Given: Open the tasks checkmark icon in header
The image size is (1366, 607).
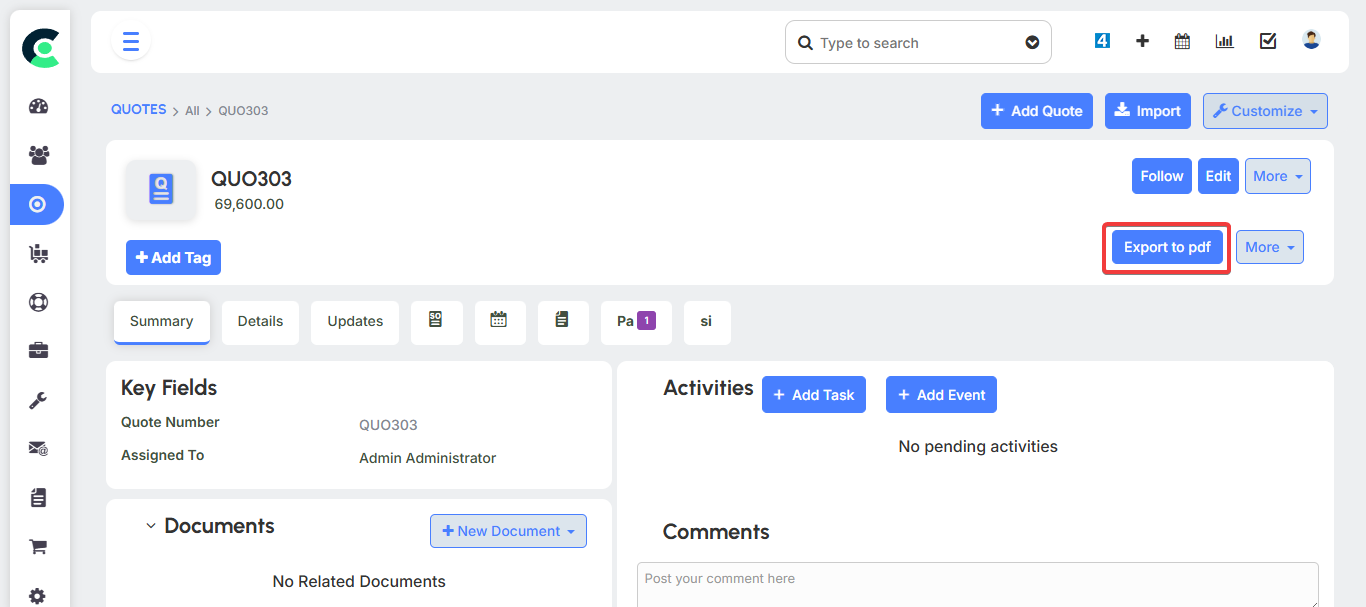Looking at the screenshot, I should click(x=1268, y=42).
